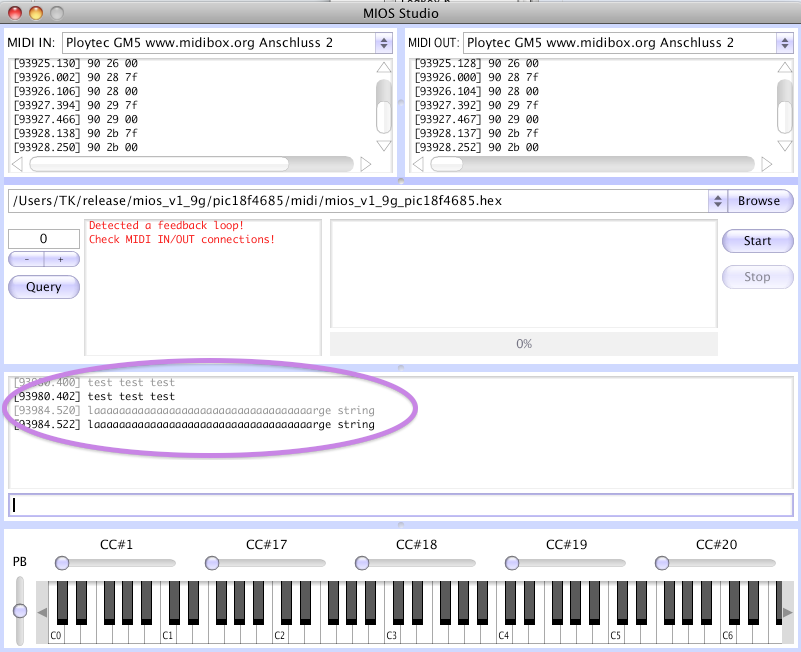Click the CC#19 slider knob
Image resolution: width=801 pixels, height=652 pixels.
(x=512, y=563)
